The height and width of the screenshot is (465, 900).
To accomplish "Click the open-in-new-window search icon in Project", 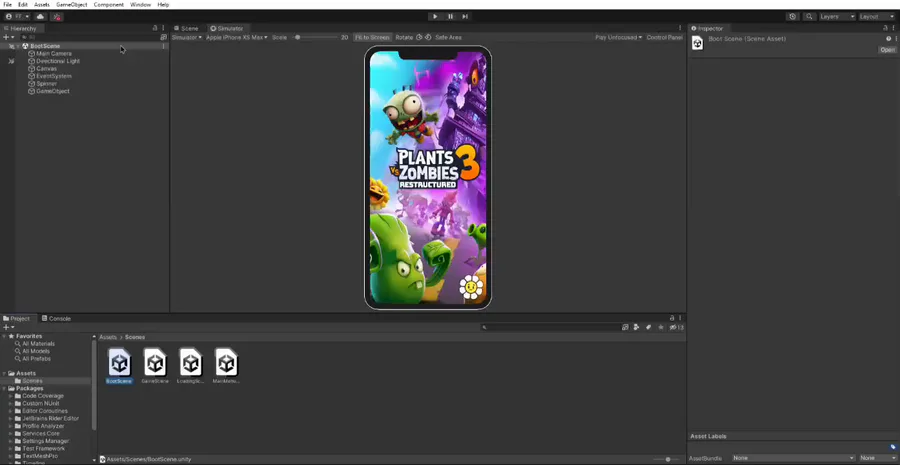I will (x=625, y=327).
